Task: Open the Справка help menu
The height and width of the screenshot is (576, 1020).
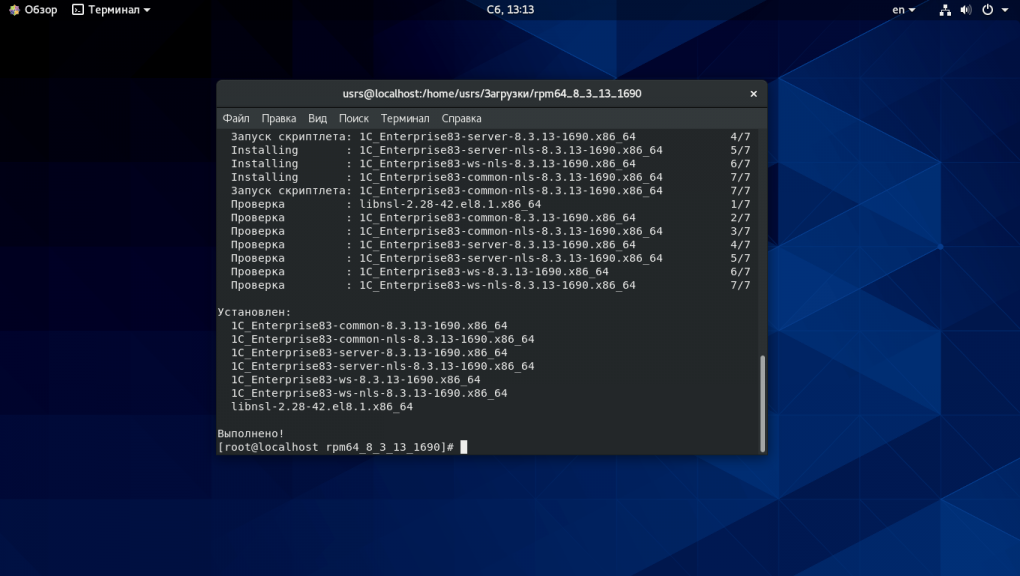Action: tap(461, 118)
